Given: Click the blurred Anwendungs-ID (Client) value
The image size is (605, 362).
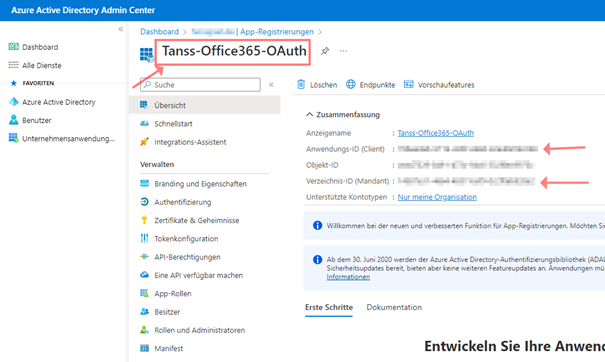Looking at the screenshot, I should tap(468, 149).
